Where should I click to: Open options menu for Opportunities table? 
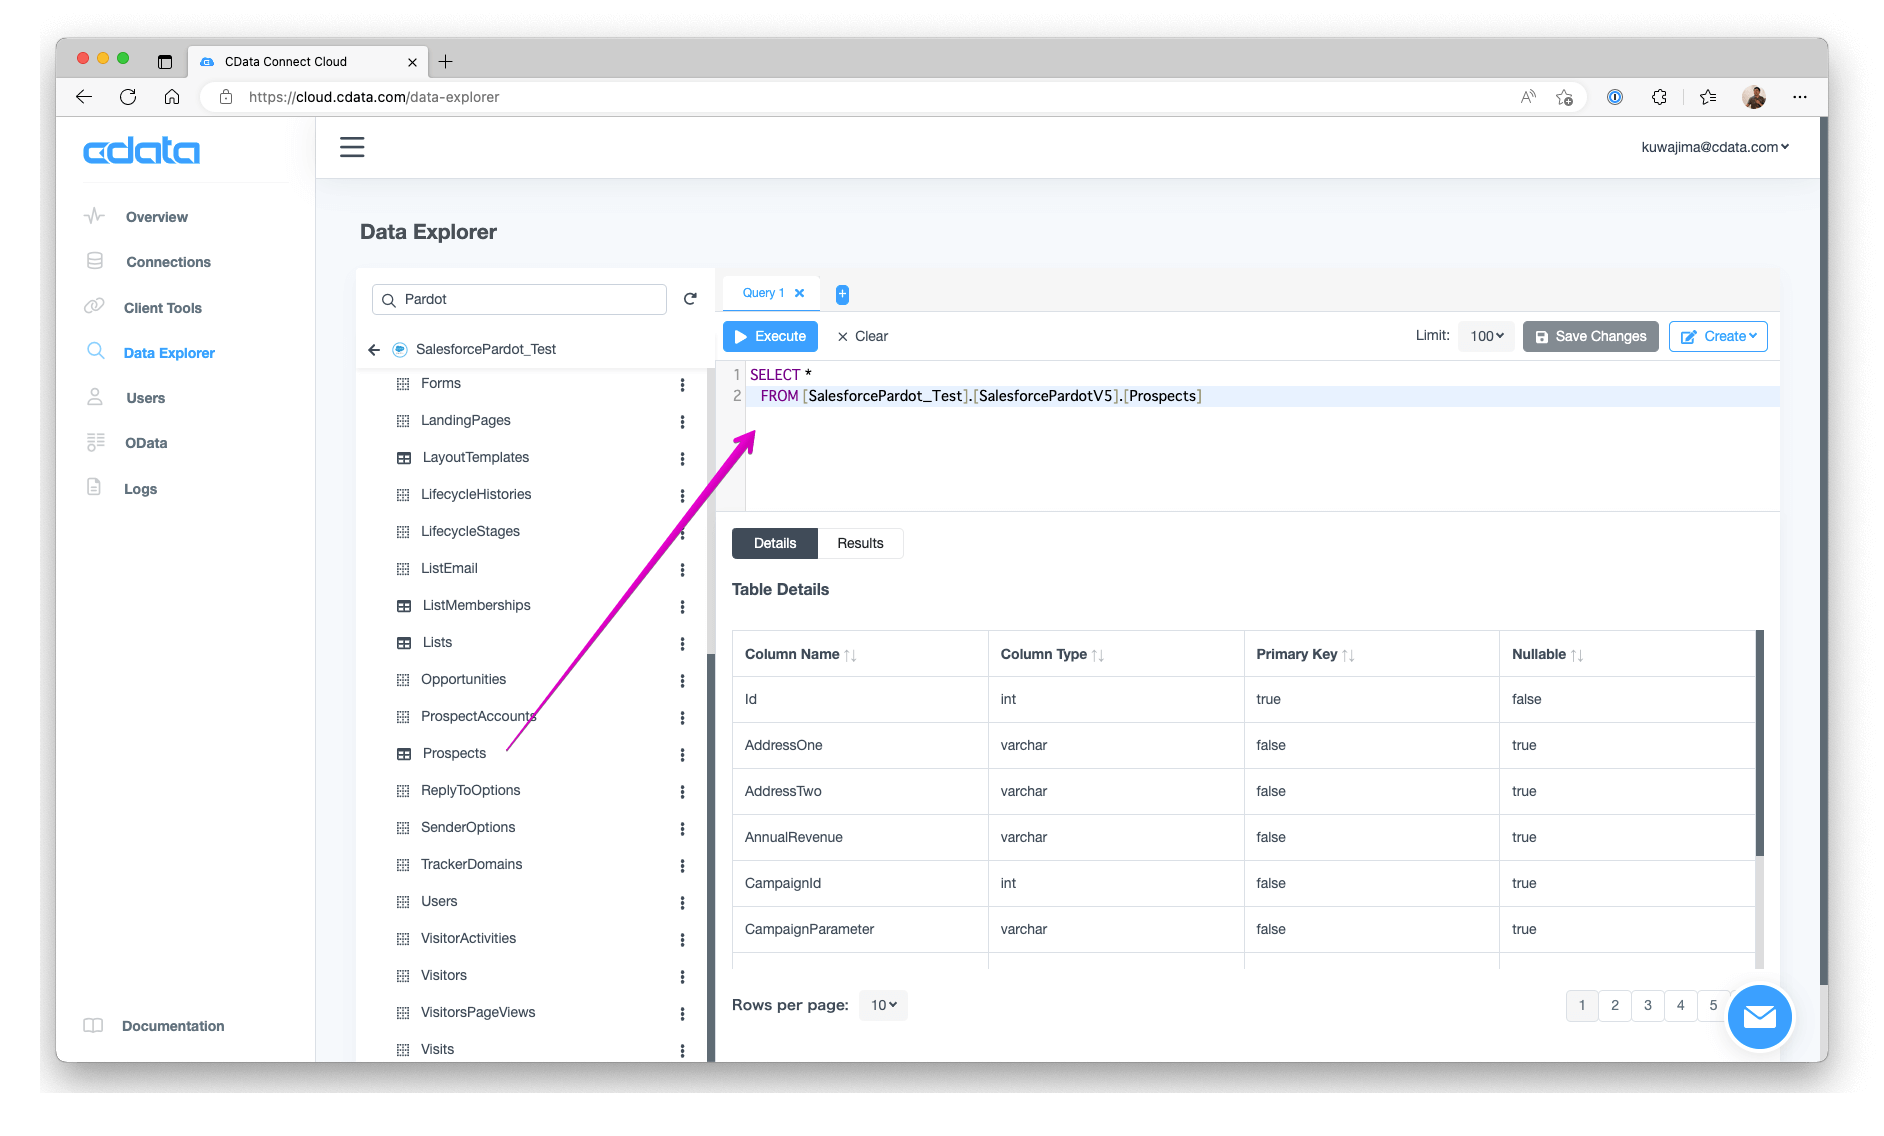(682, 681)
